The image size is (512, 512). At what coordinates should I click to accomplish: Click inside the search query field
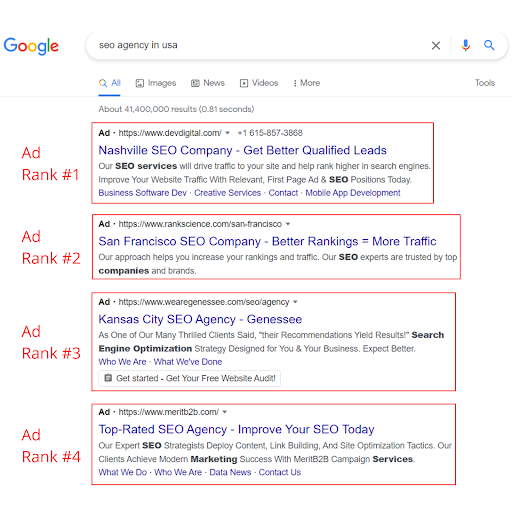point(260,45)
